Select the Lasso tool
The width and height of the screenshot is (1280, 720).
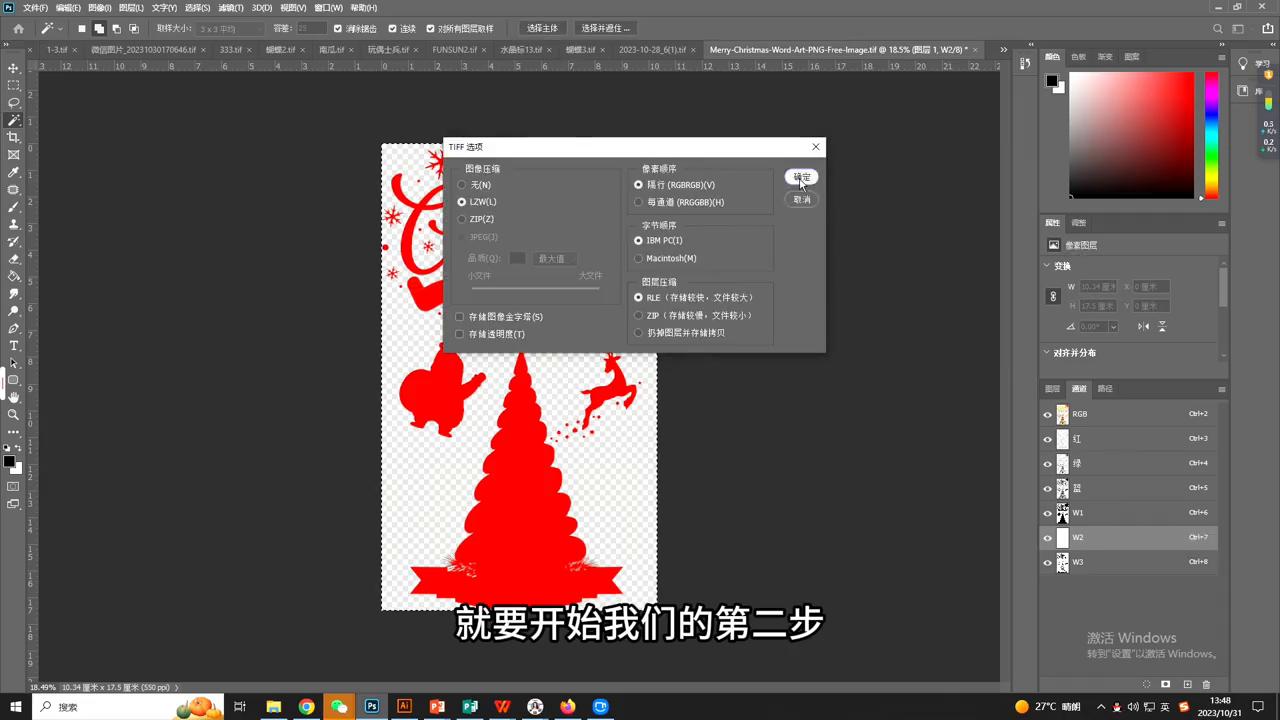(x=13, y=104)
